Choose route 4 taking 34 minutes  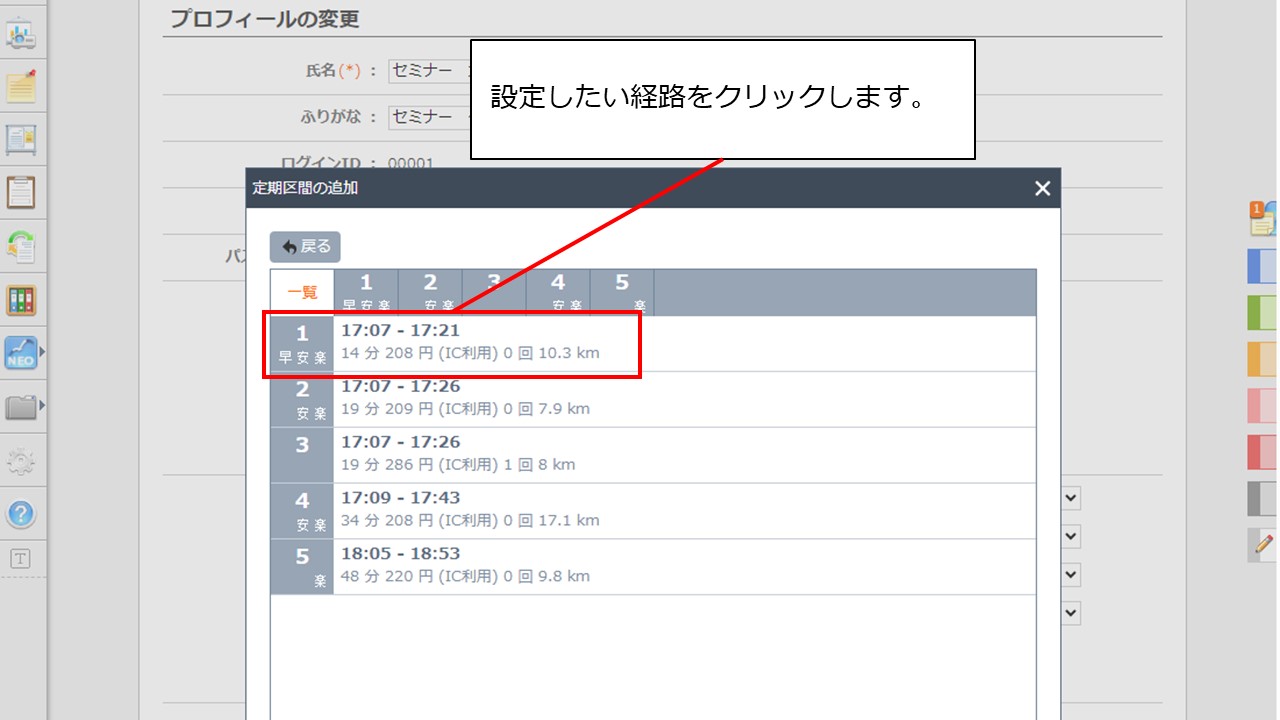(x=450, y=510)
